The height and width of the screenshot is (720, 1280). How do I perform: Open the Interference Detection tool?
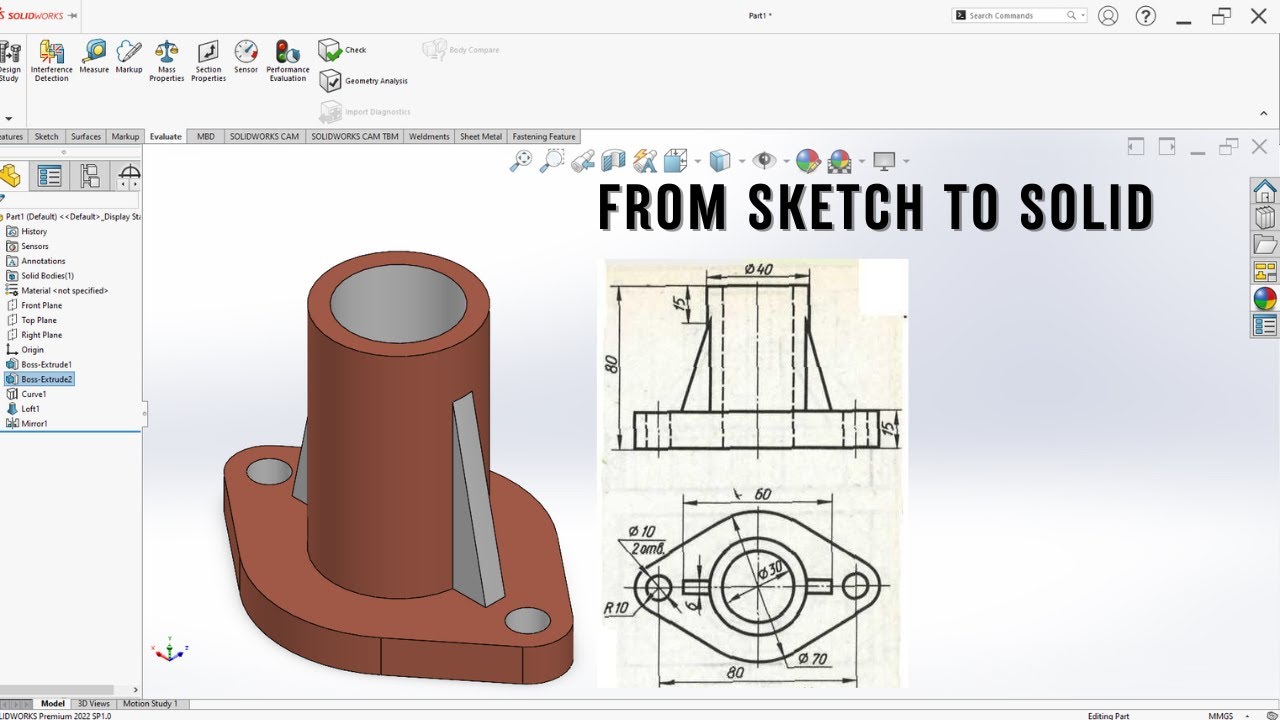(x=51, y=61)
